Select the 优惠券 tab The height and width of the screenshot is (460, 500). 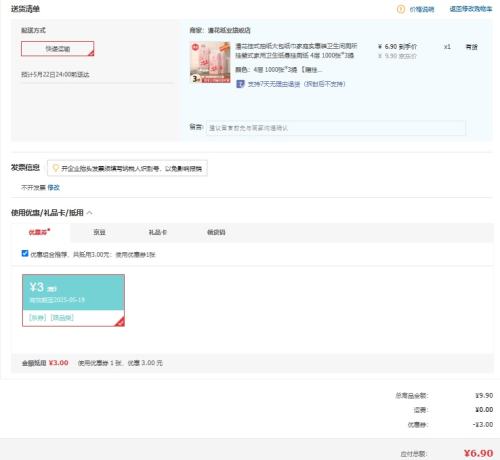(39, 232)
